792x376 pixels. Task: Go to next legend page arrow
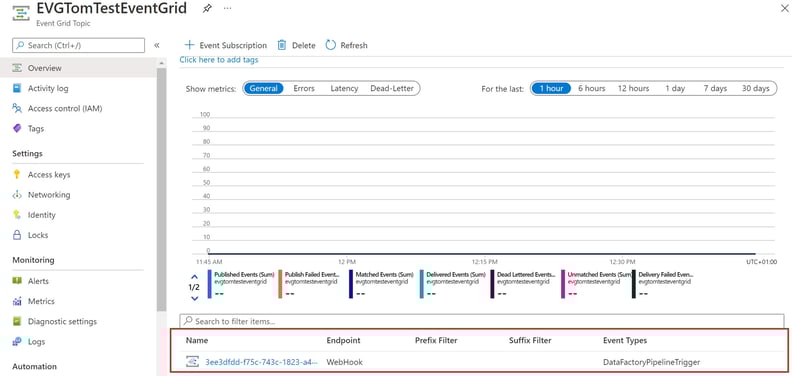pos(194,298)
